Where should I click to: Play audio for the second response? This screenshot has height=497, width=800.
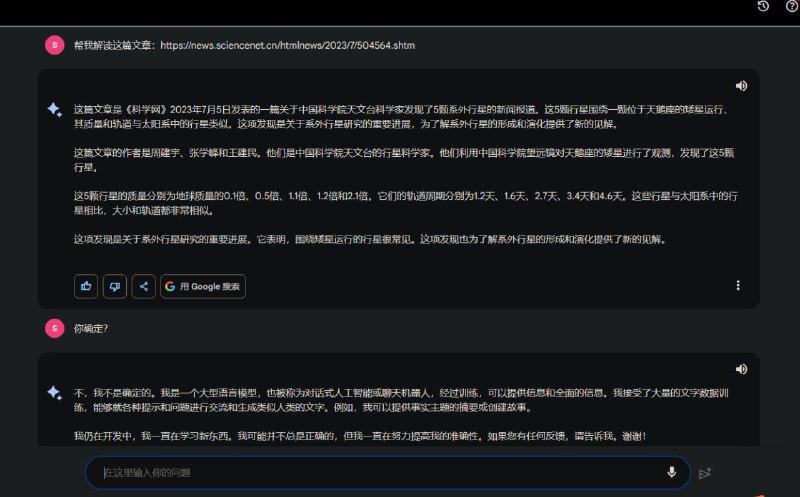[741, 369]
